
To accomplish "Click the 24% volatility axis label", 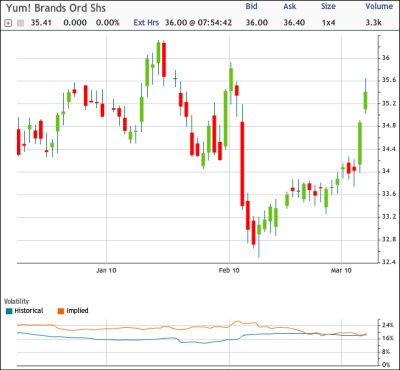I will (387, 325).
